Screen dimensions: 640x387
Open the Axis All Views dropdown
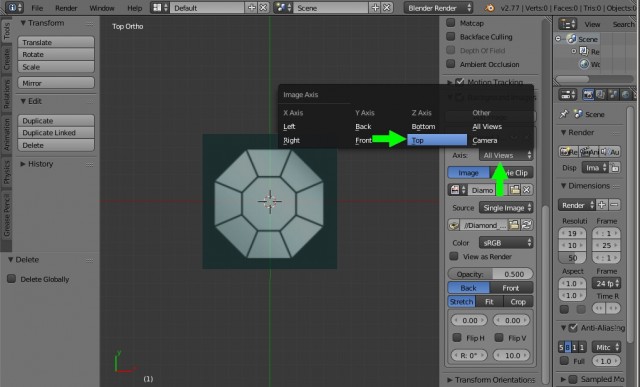pyautogui.click(x=506, y=155)
